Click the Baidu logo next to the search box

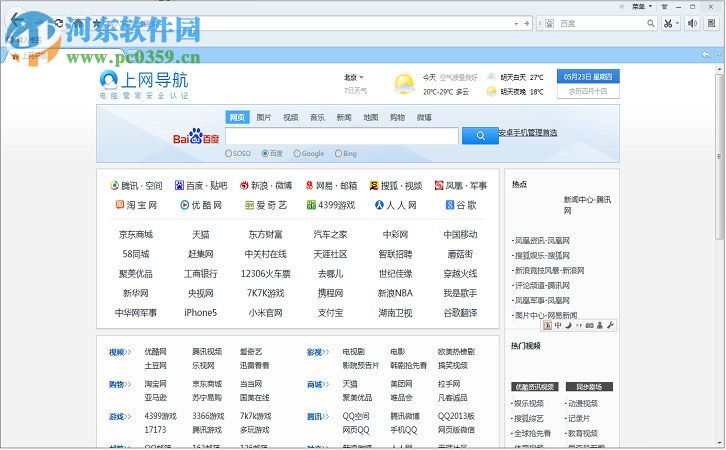point(195,136)
